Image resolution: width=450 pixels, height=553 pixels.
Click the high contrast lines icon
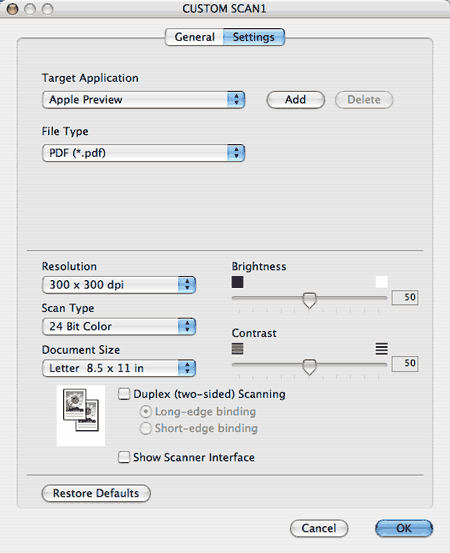point(382,349)
